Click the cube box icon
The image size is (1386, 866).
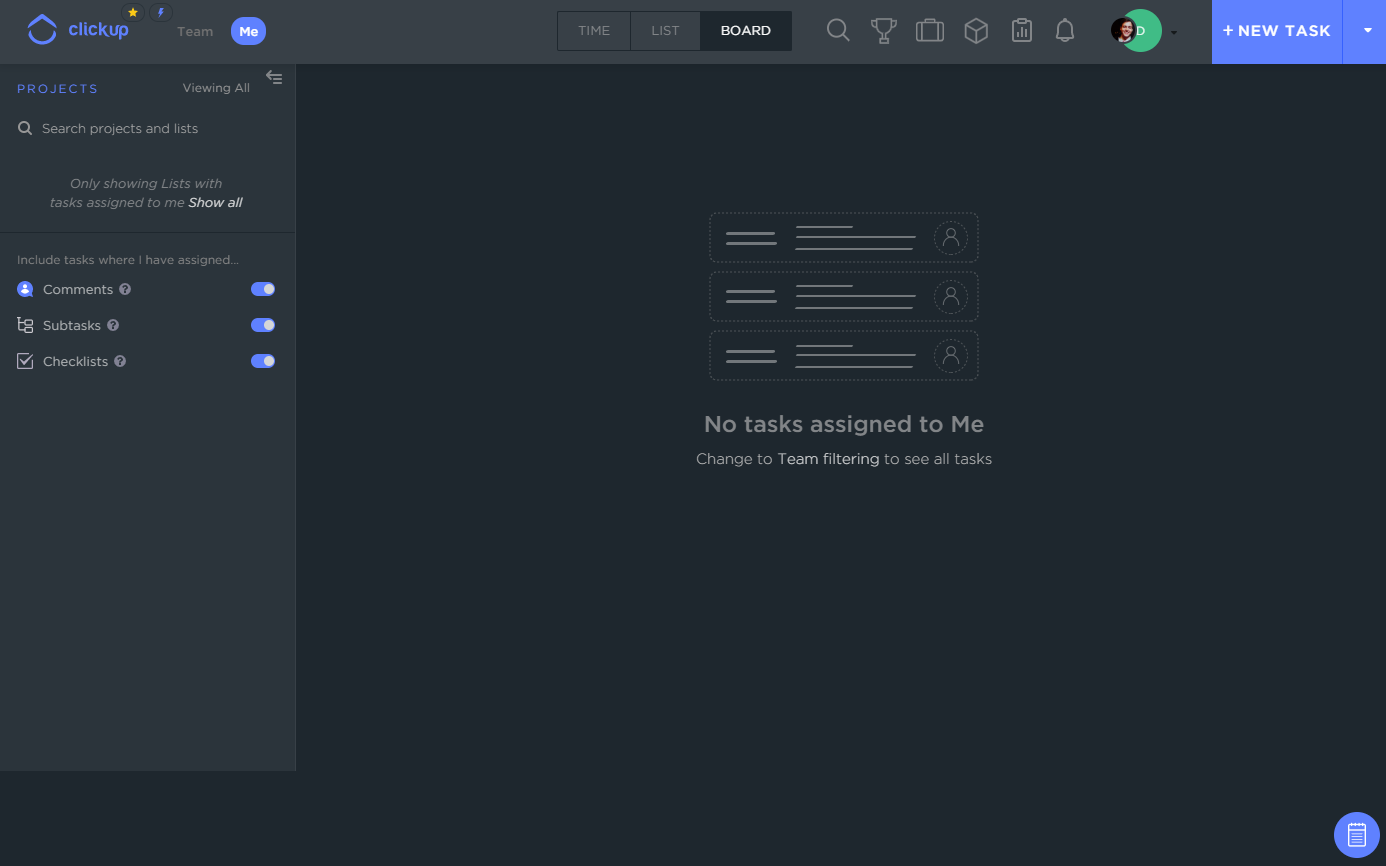tap(976, 31)
